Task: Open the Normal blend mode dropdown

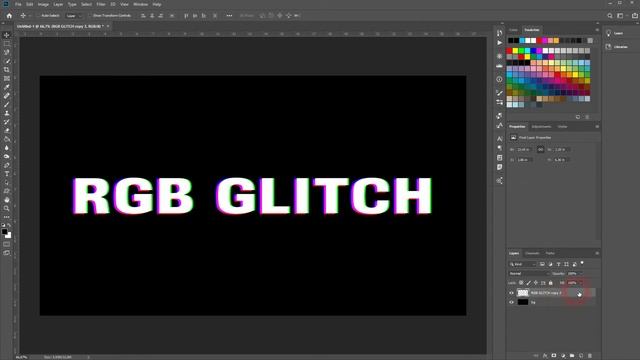Action: [528, 273]
